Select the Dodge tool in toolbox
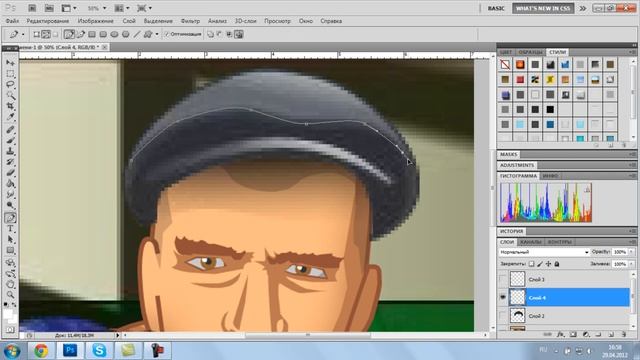640x360 pixels. [10, 205]
